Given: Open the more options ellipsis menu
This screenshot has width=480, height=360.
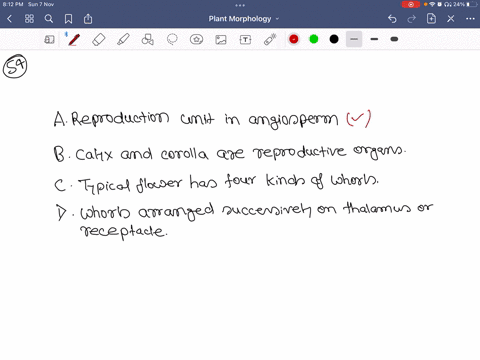Looking at the screenshot, I should [470, 19].
